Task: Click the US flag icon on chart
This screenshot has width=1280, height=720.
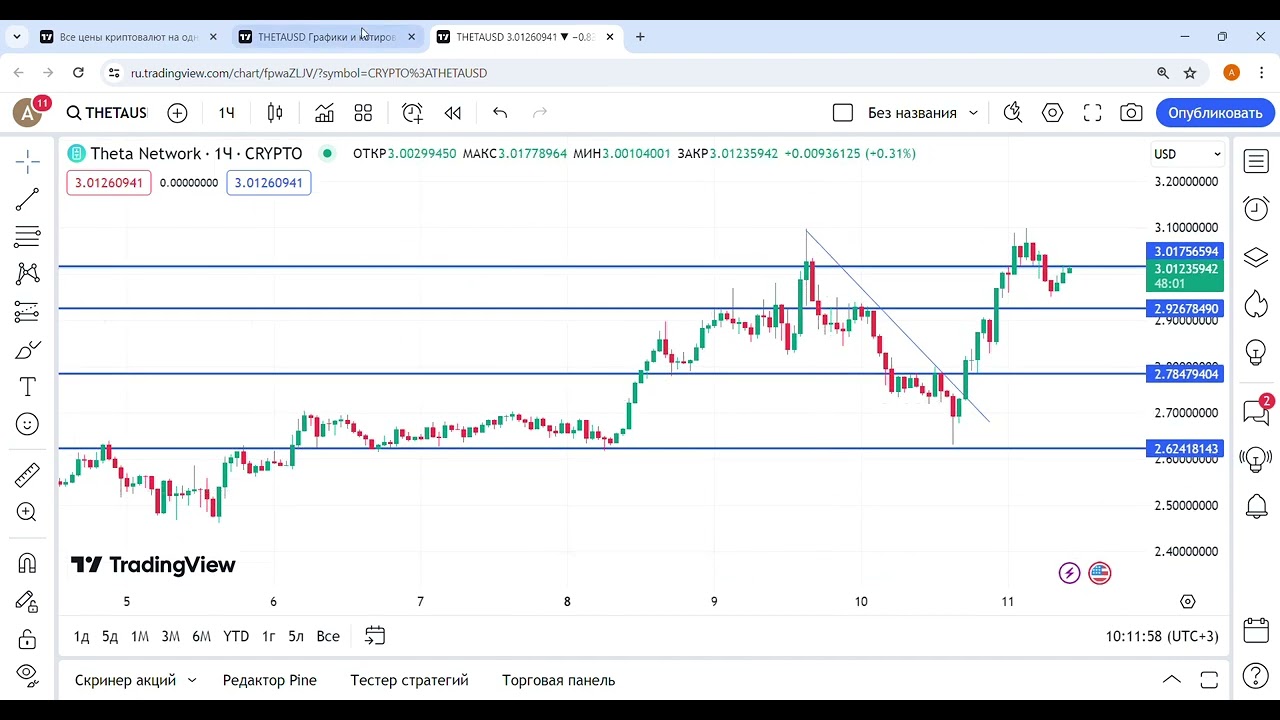Action: click(1100, 573)
